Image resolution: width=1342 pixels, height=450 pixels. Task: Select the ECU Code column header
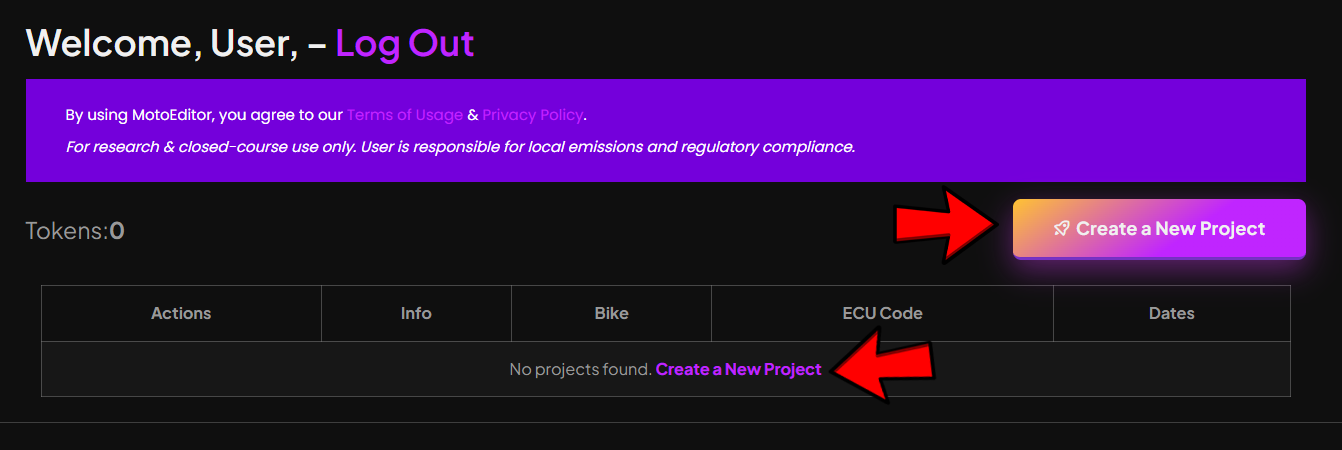[x=882, y=313]
